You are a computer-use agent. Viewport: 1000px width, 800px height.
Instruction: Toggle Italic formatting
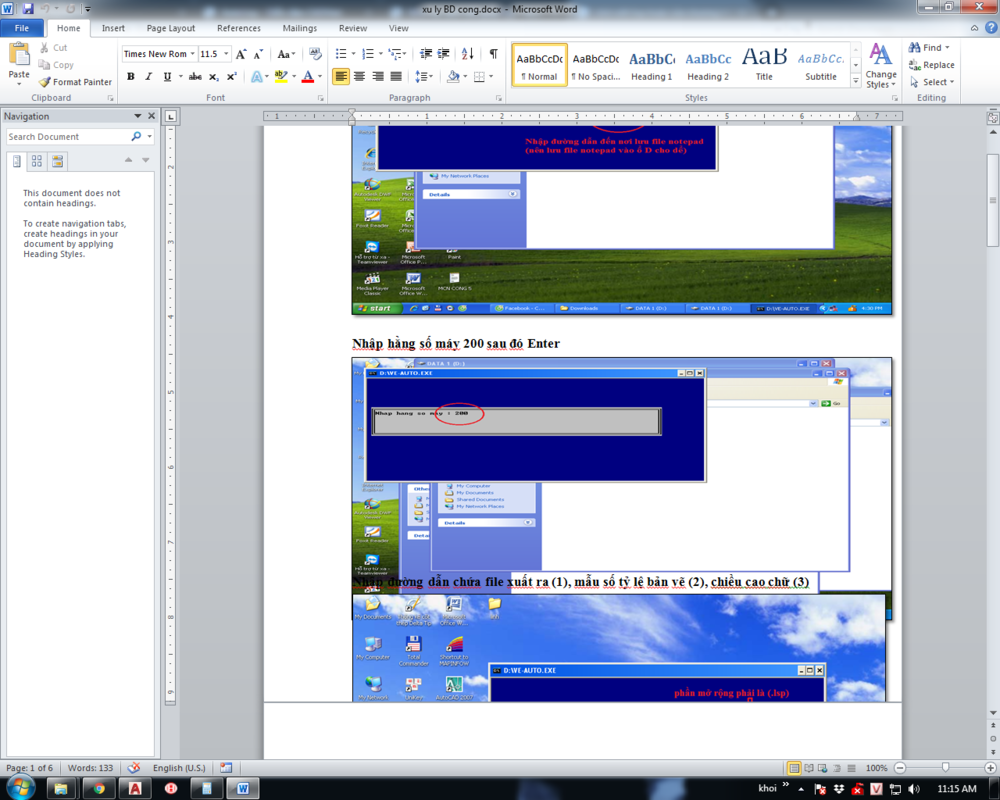click(146, 76)
